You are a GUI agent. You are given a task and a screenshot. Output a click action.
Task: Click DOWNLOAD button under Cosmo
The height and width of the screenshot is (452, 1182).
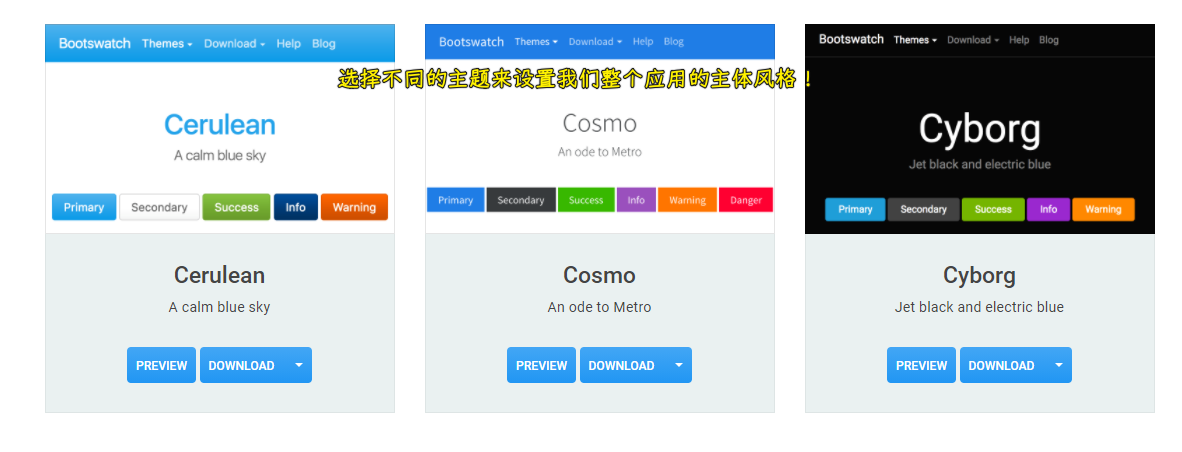coord(623,365)
